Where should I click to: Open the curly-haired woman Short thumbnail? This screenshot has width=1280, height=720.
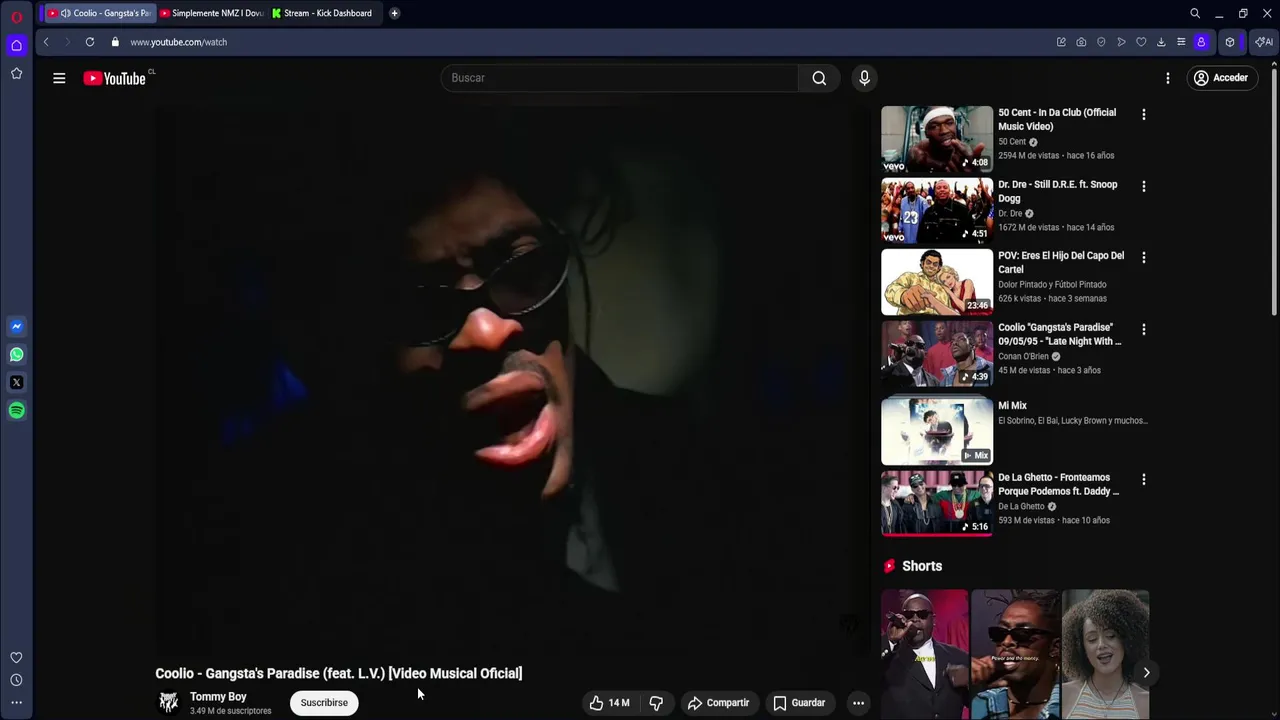click(x=1105, y=654)
